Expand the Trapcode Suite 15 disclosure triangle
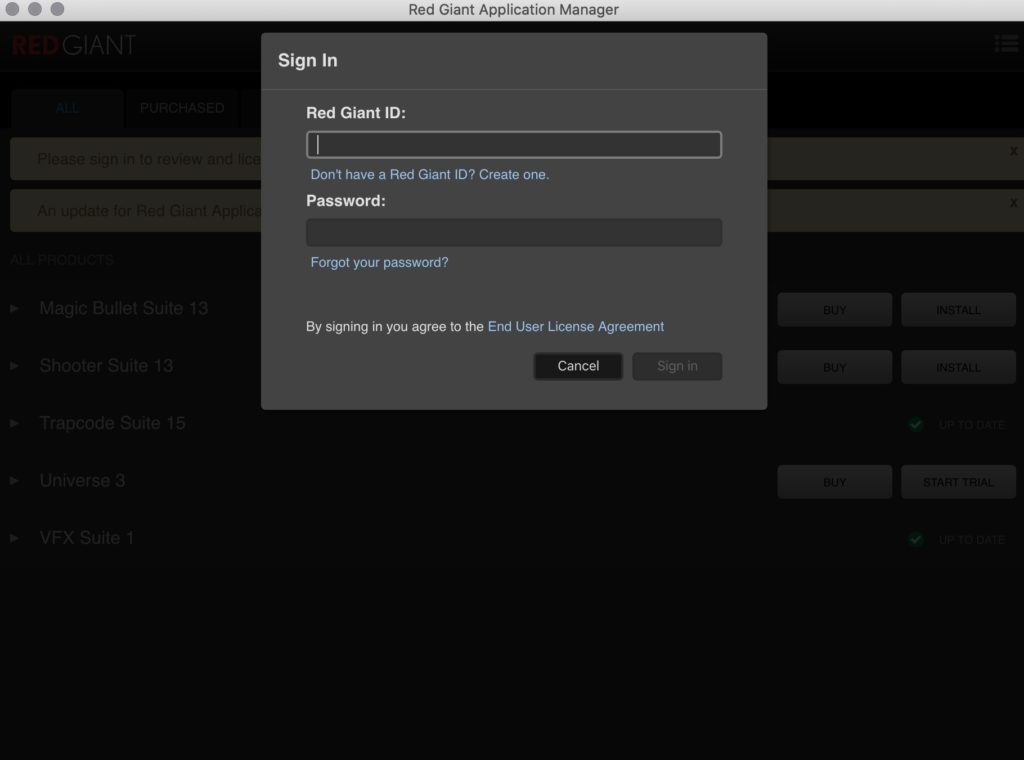Viewport: 1024px width, 760px height. click(15, 423)
